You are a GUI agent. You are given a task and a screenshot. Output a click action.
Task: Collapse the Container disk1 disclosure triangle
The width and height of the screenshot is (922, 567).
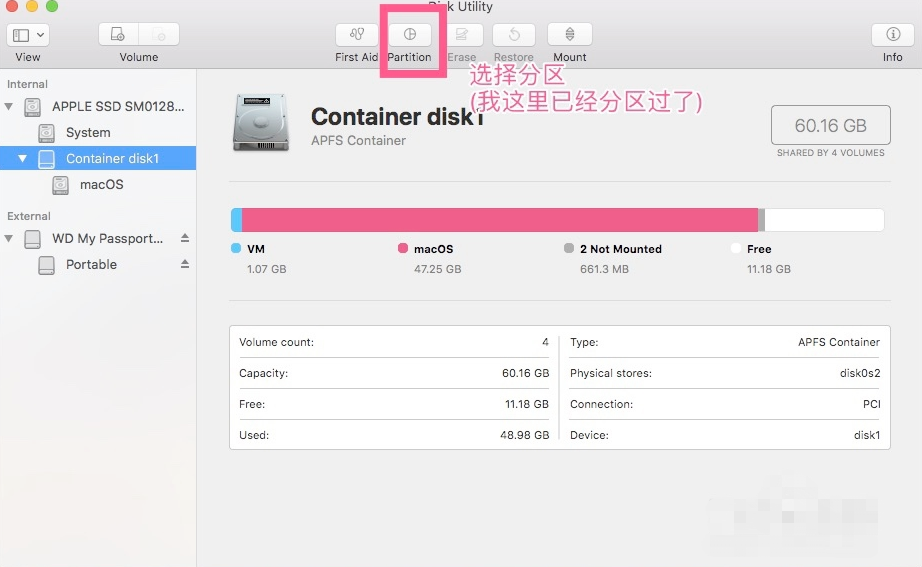click(24, 159)
